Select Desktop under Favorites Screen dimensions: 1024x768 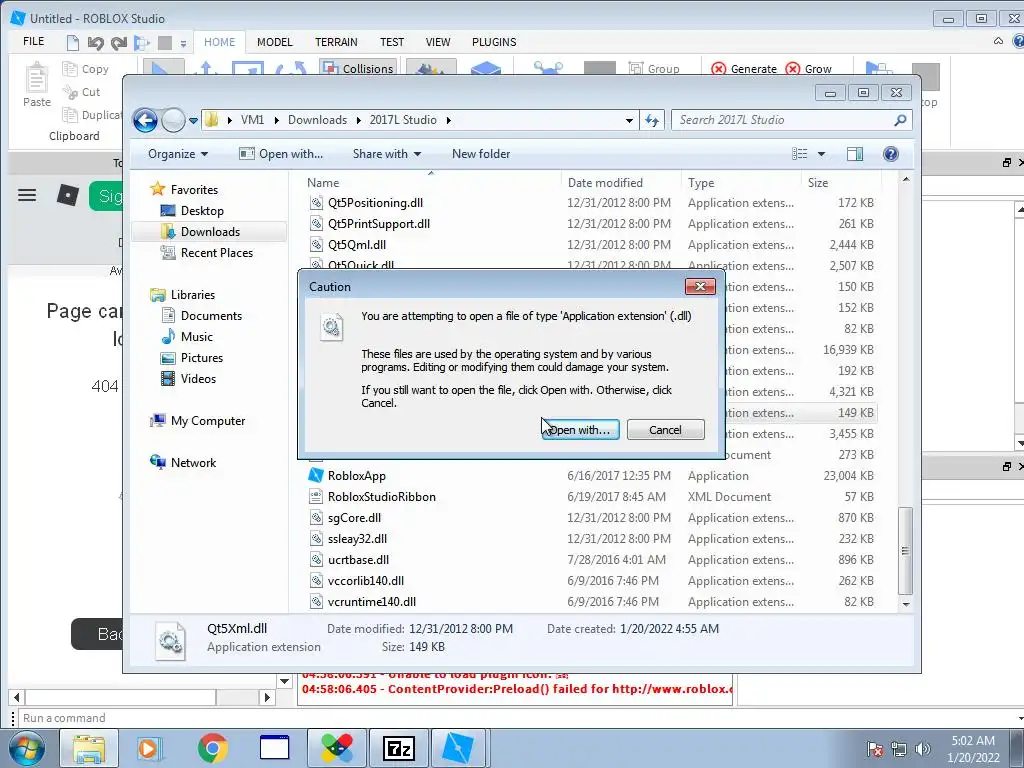(x=202, y=210)
